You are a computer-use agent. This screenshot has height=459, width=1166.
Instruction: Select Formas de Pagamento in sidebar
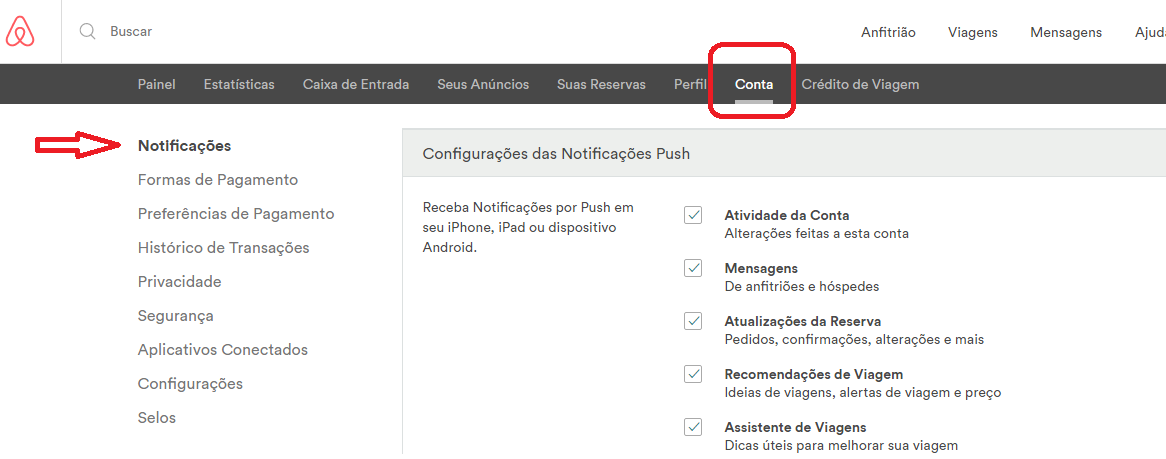(218, 180)
